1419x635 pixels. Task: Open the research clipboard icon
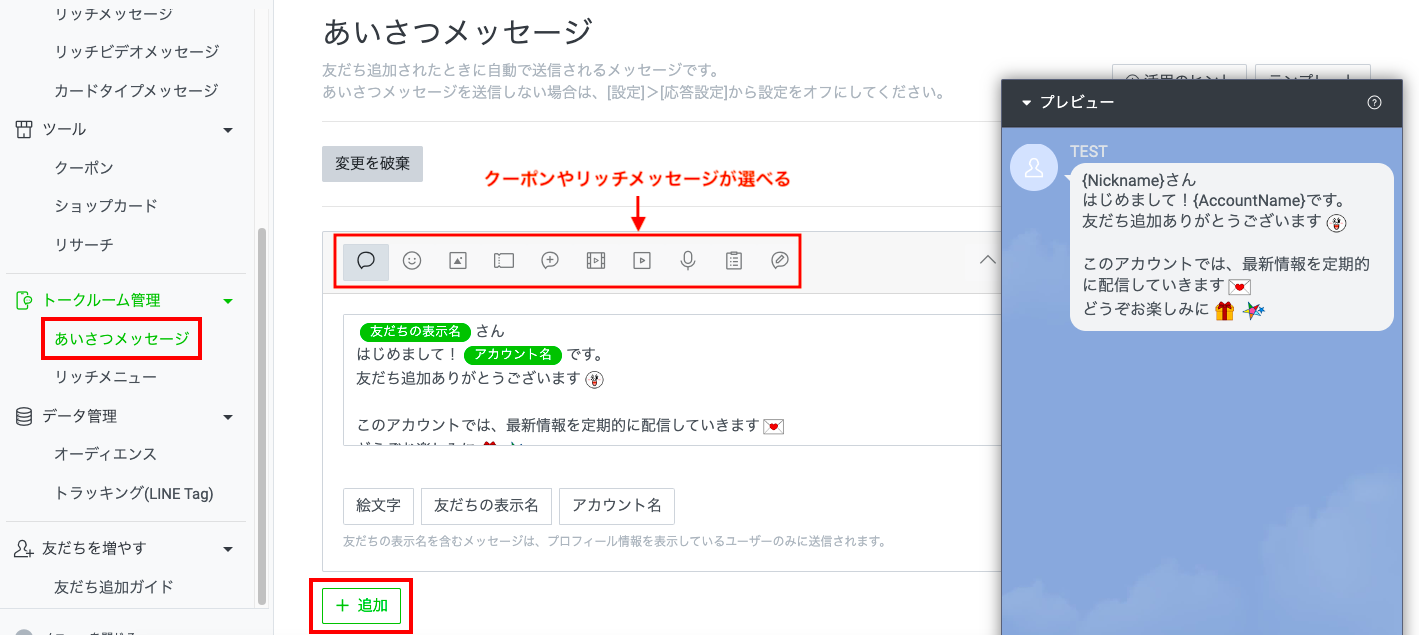pos(733,261)
